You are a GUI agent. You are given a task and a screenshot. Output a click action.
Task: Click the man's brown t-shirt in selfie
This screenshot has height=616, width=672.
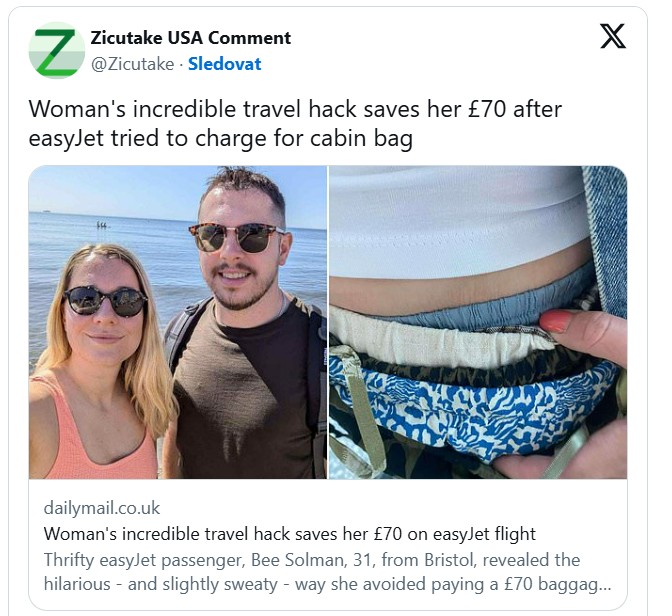click(x=244, y=399)
